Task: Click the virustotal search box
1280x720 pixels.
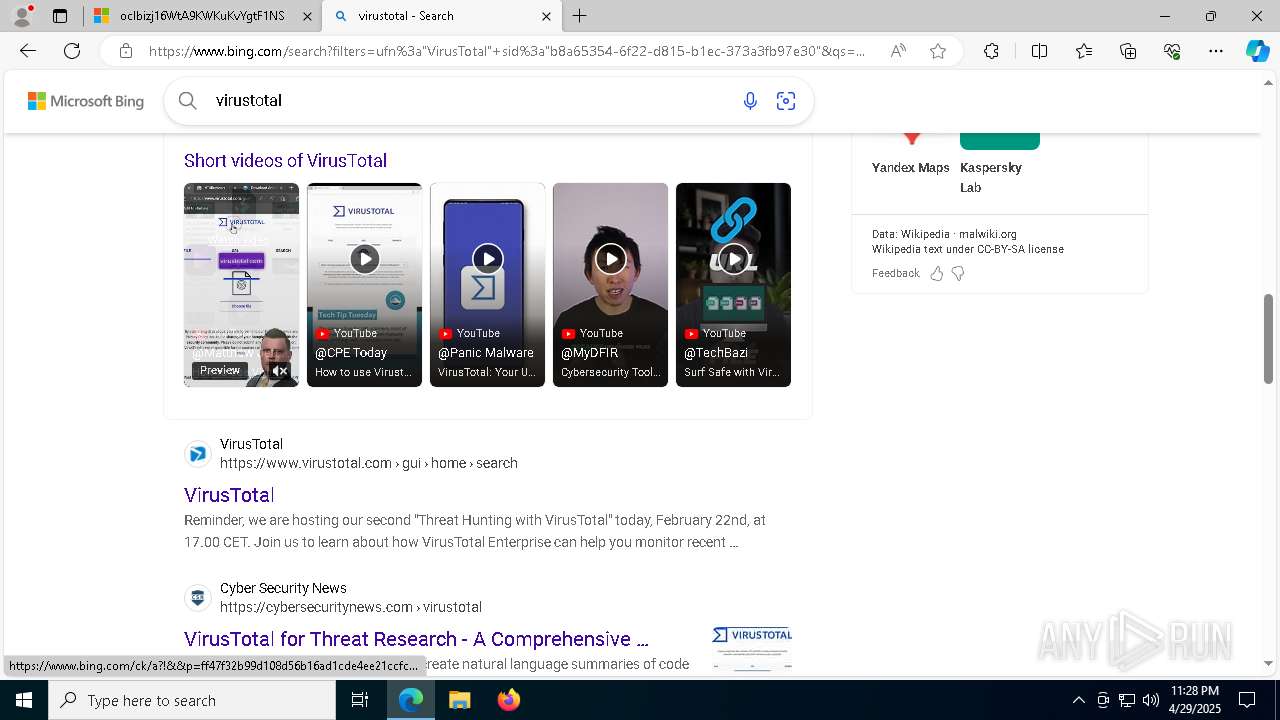Action: coord(470,101)
